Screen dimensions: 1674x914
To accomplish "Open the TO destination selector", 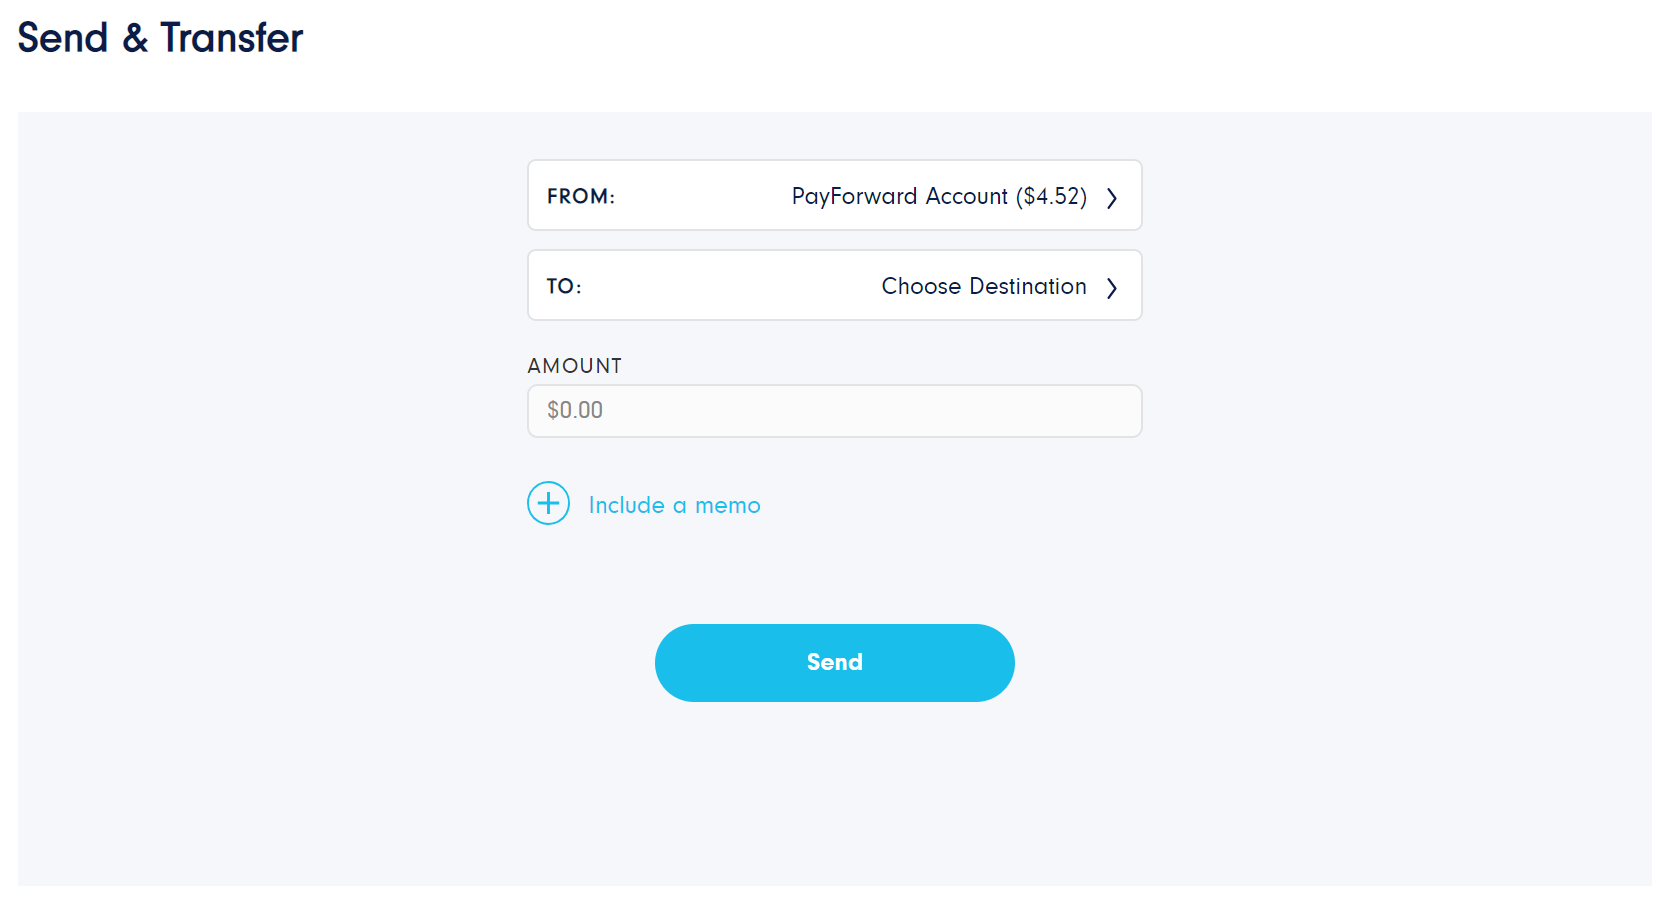I will pos(834,285).
